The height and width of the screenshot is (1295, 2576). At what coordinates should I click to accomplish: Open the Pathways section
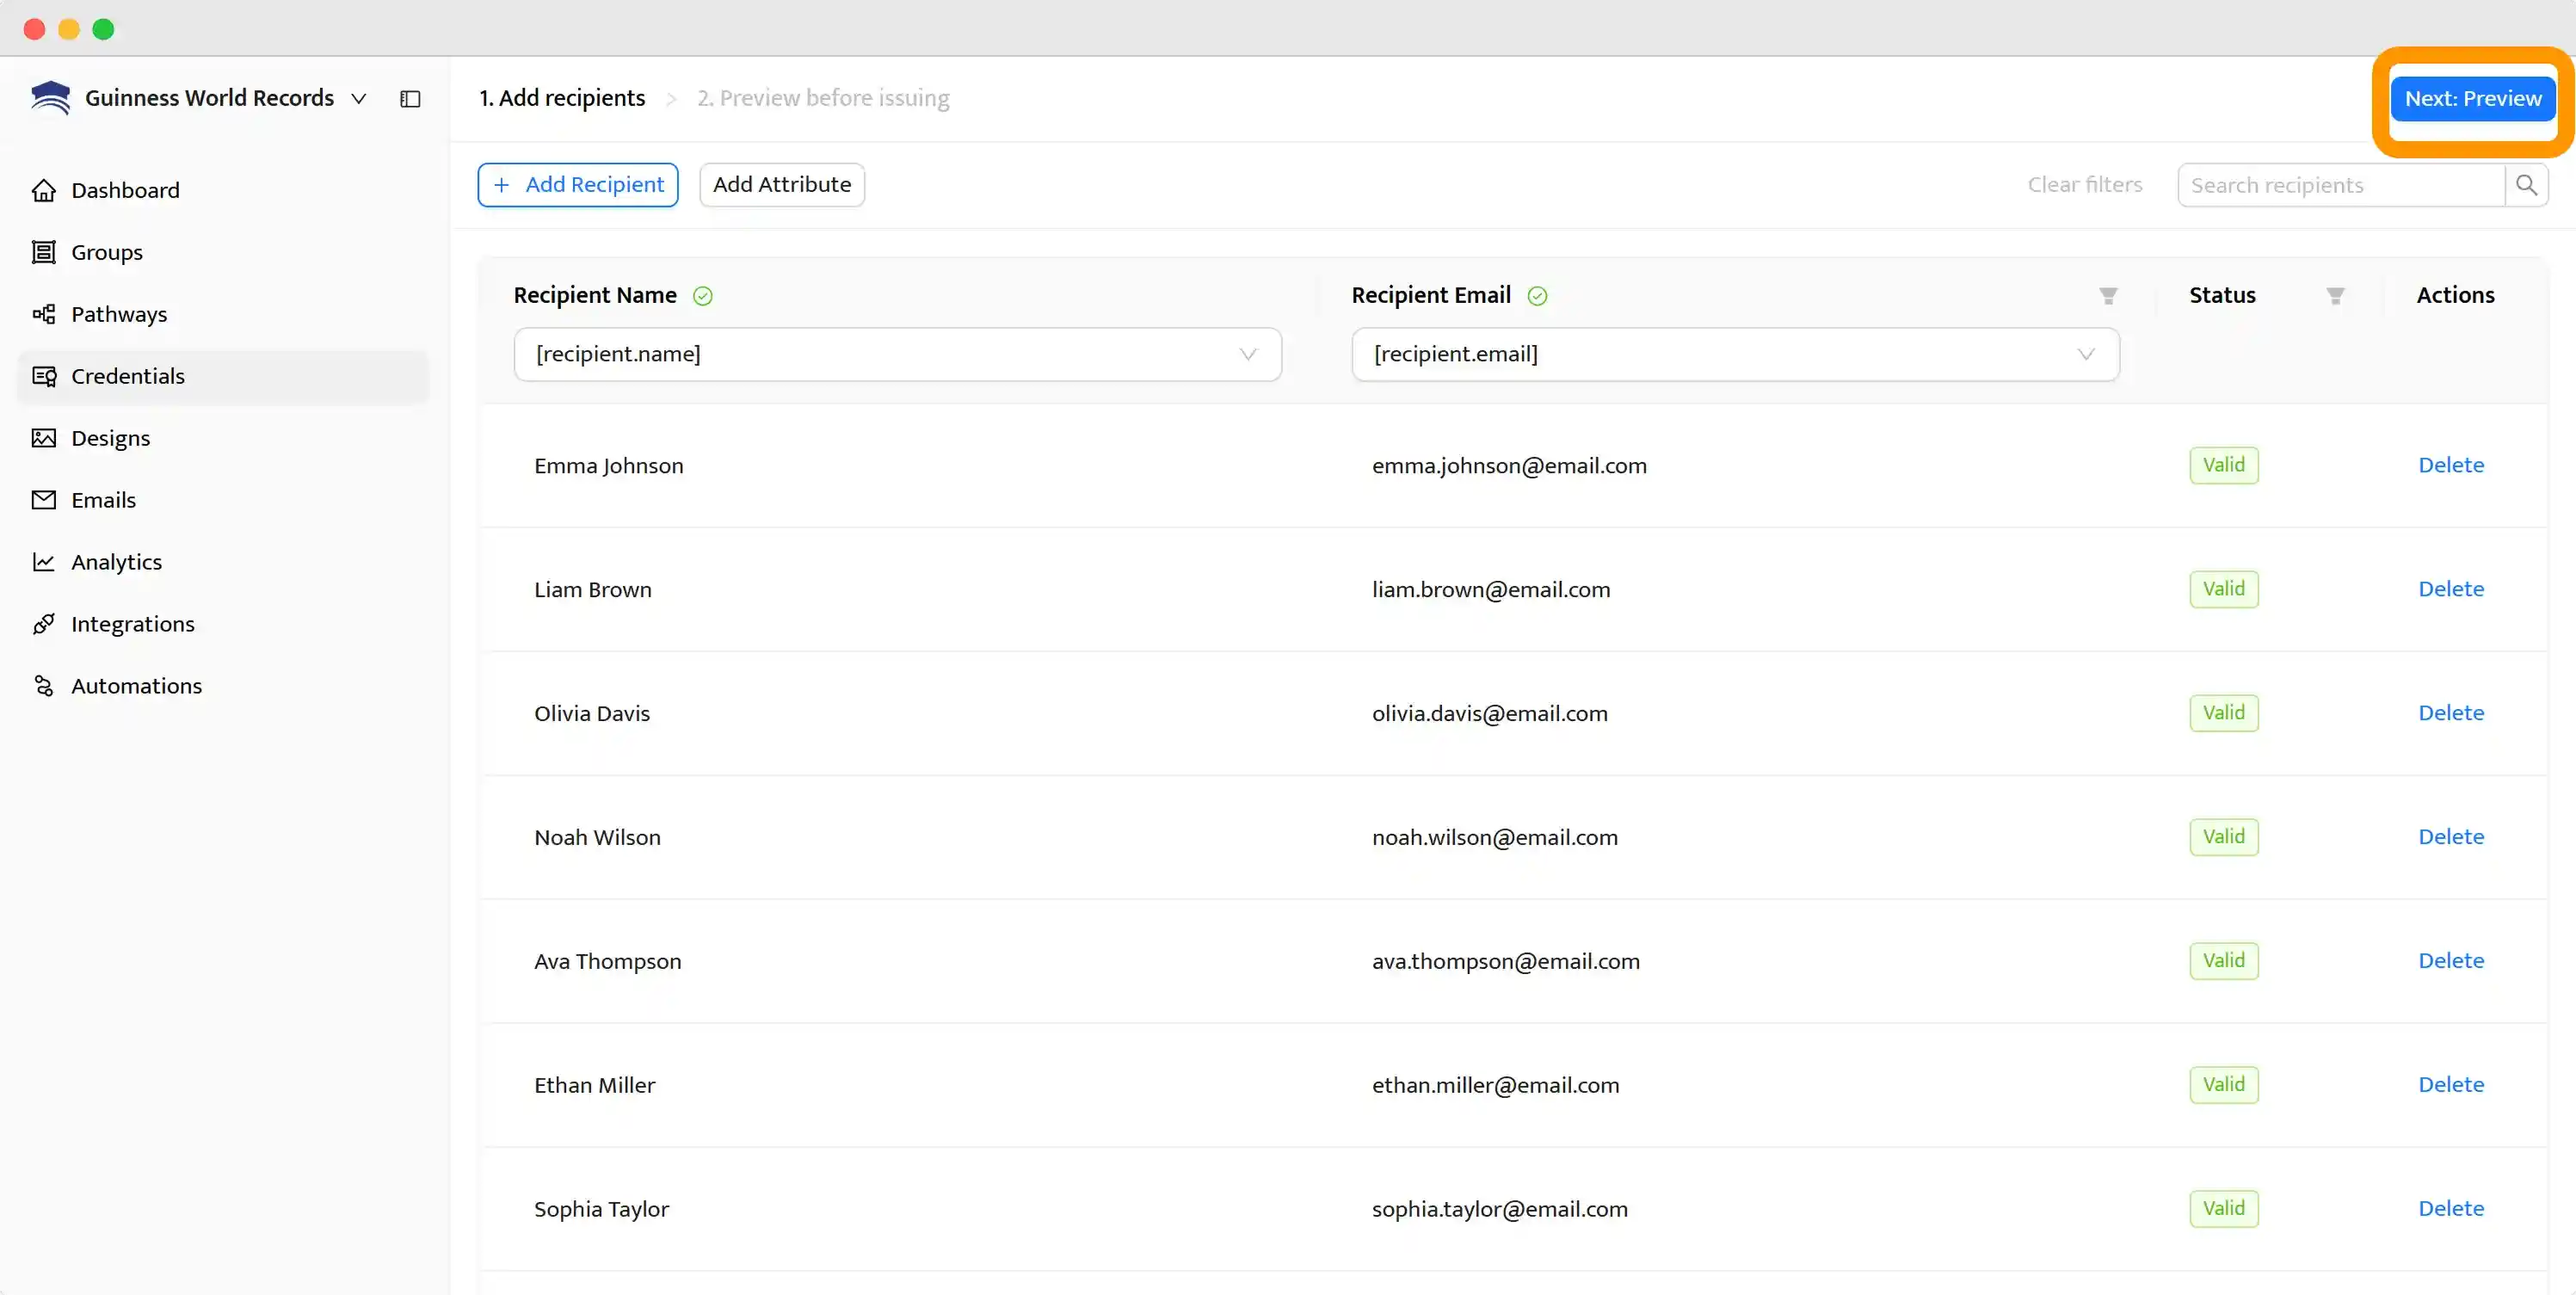[119, 314]
